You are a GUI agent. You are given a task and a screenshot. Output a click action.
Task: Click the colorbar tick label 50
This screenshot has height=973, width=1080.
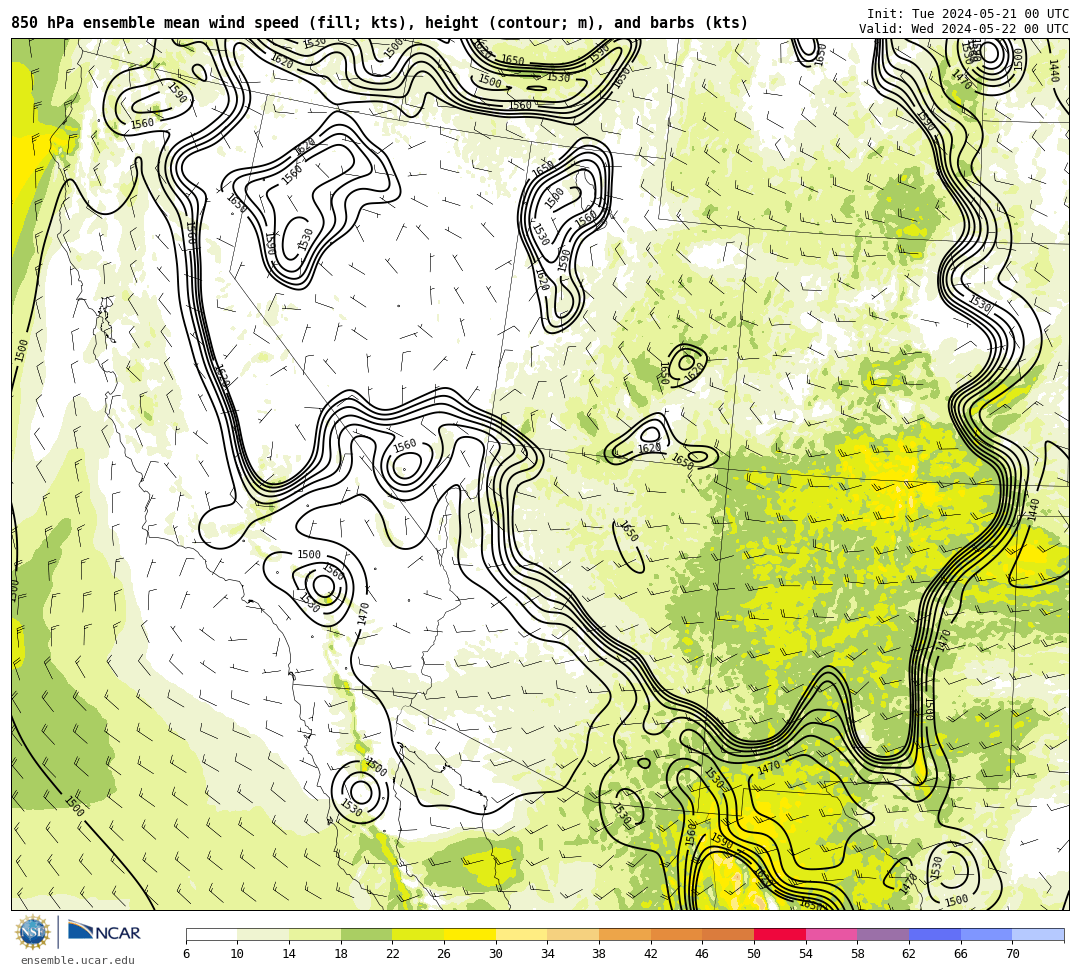pyautogui.click(x=754, y=954)
